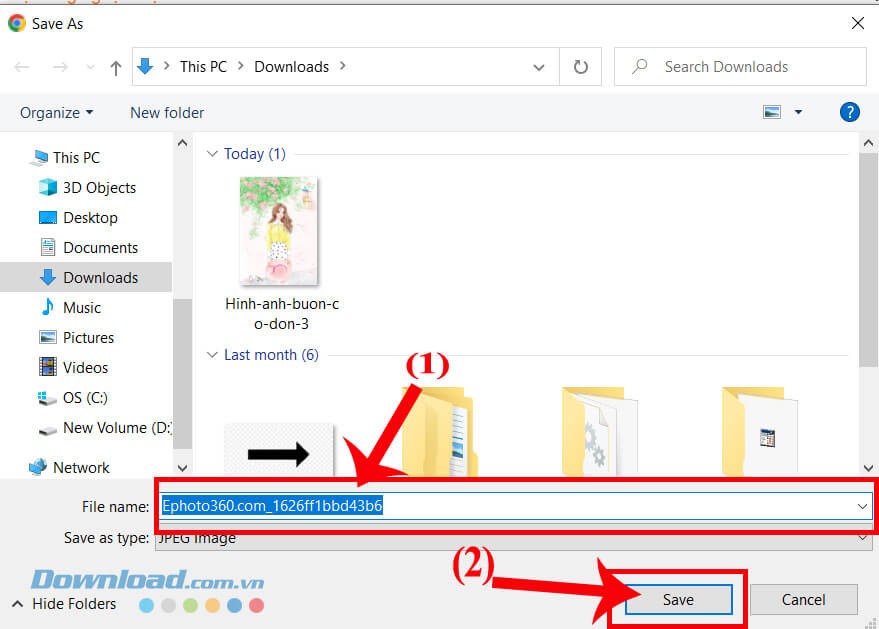
Task: Open the Organize menu
Action: [x=56, y=112]
